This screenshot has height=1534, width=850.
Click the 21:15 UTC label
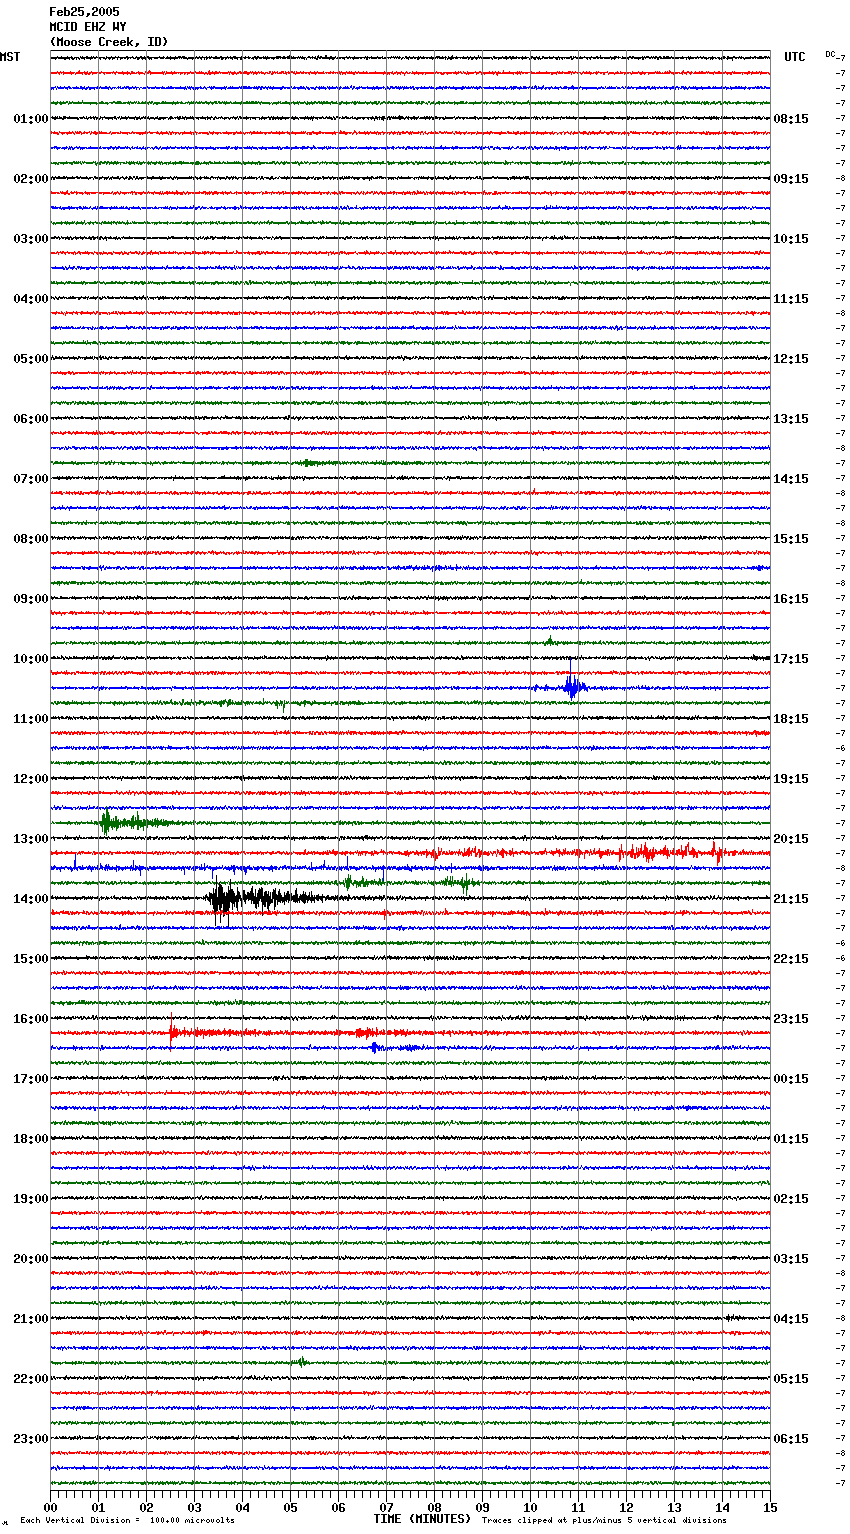(x=791, y=899)
